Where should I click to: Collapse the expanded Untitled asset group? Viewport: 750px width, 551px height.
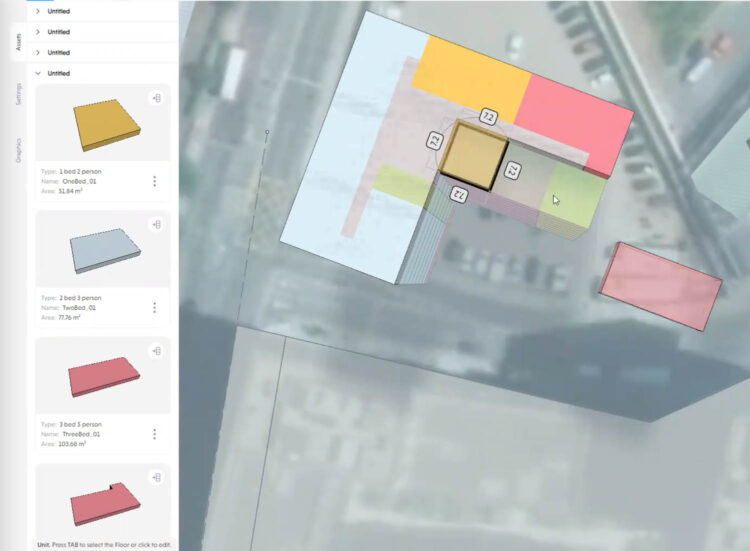tap(38, 73)
